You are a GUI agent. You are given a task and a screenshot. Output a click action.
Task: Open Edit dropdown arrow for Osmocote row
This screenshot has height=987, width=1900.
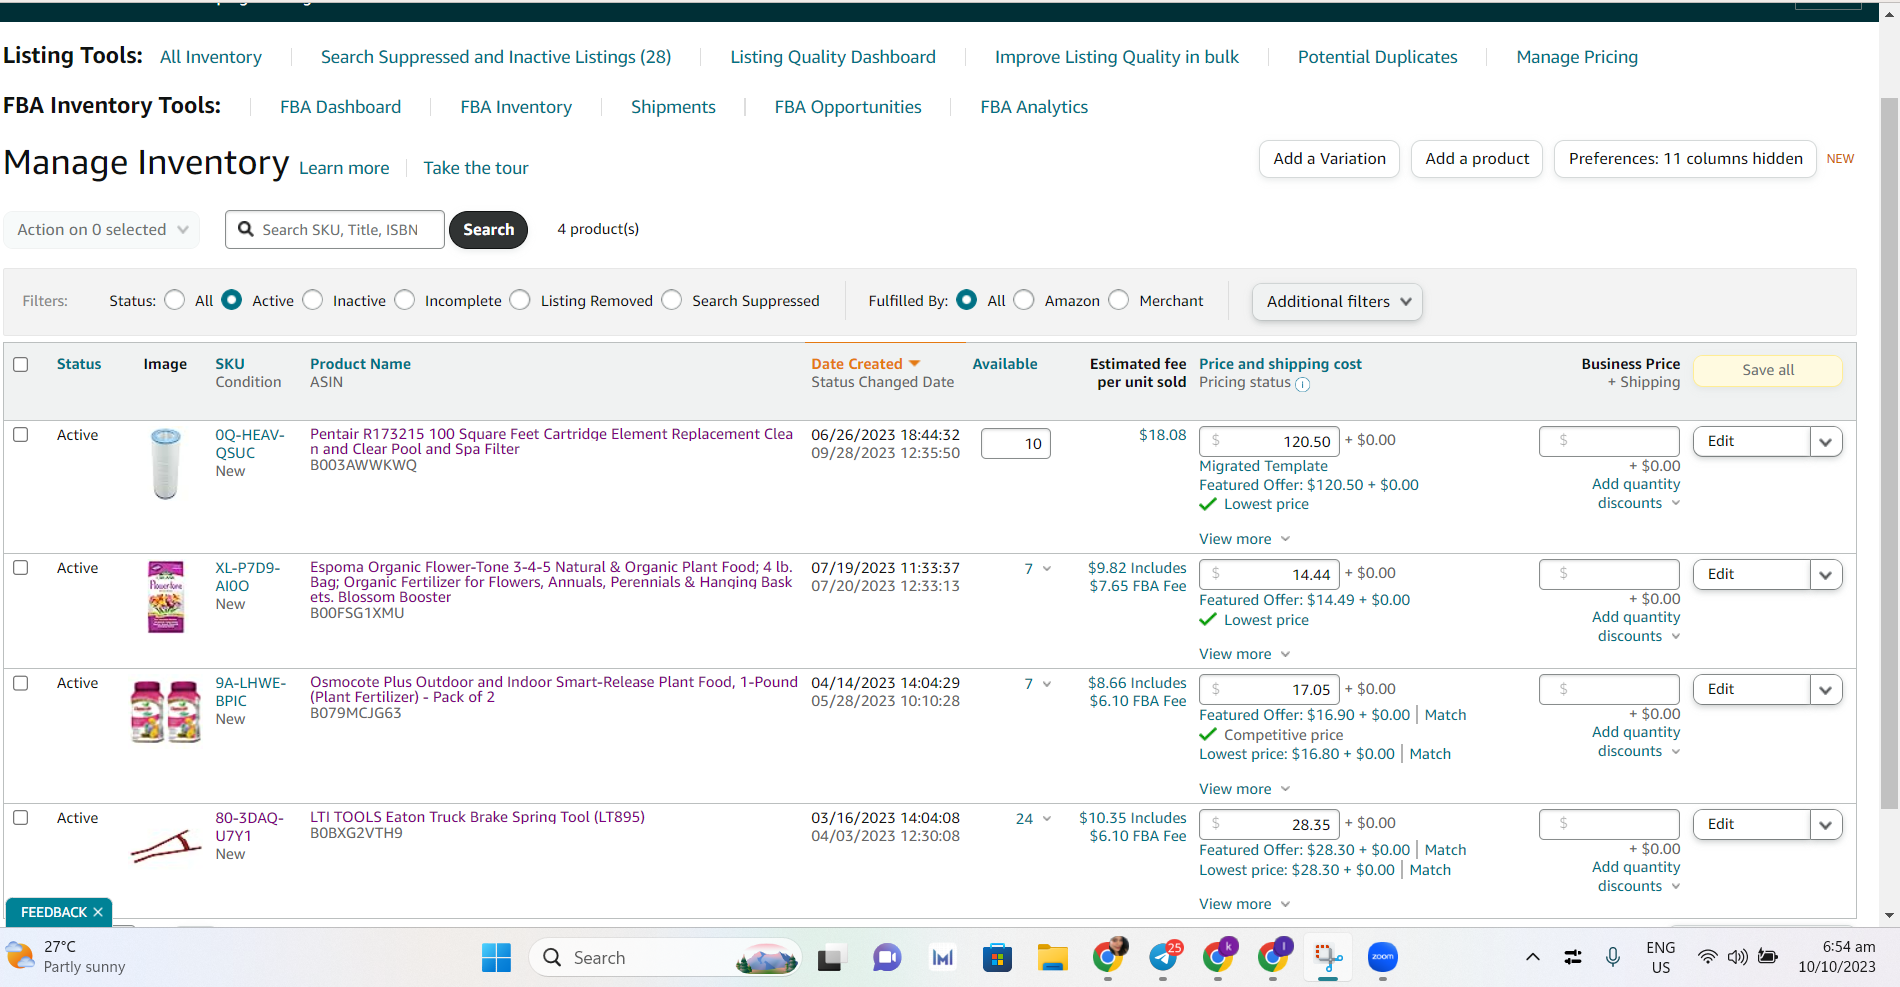point(1826,690)
